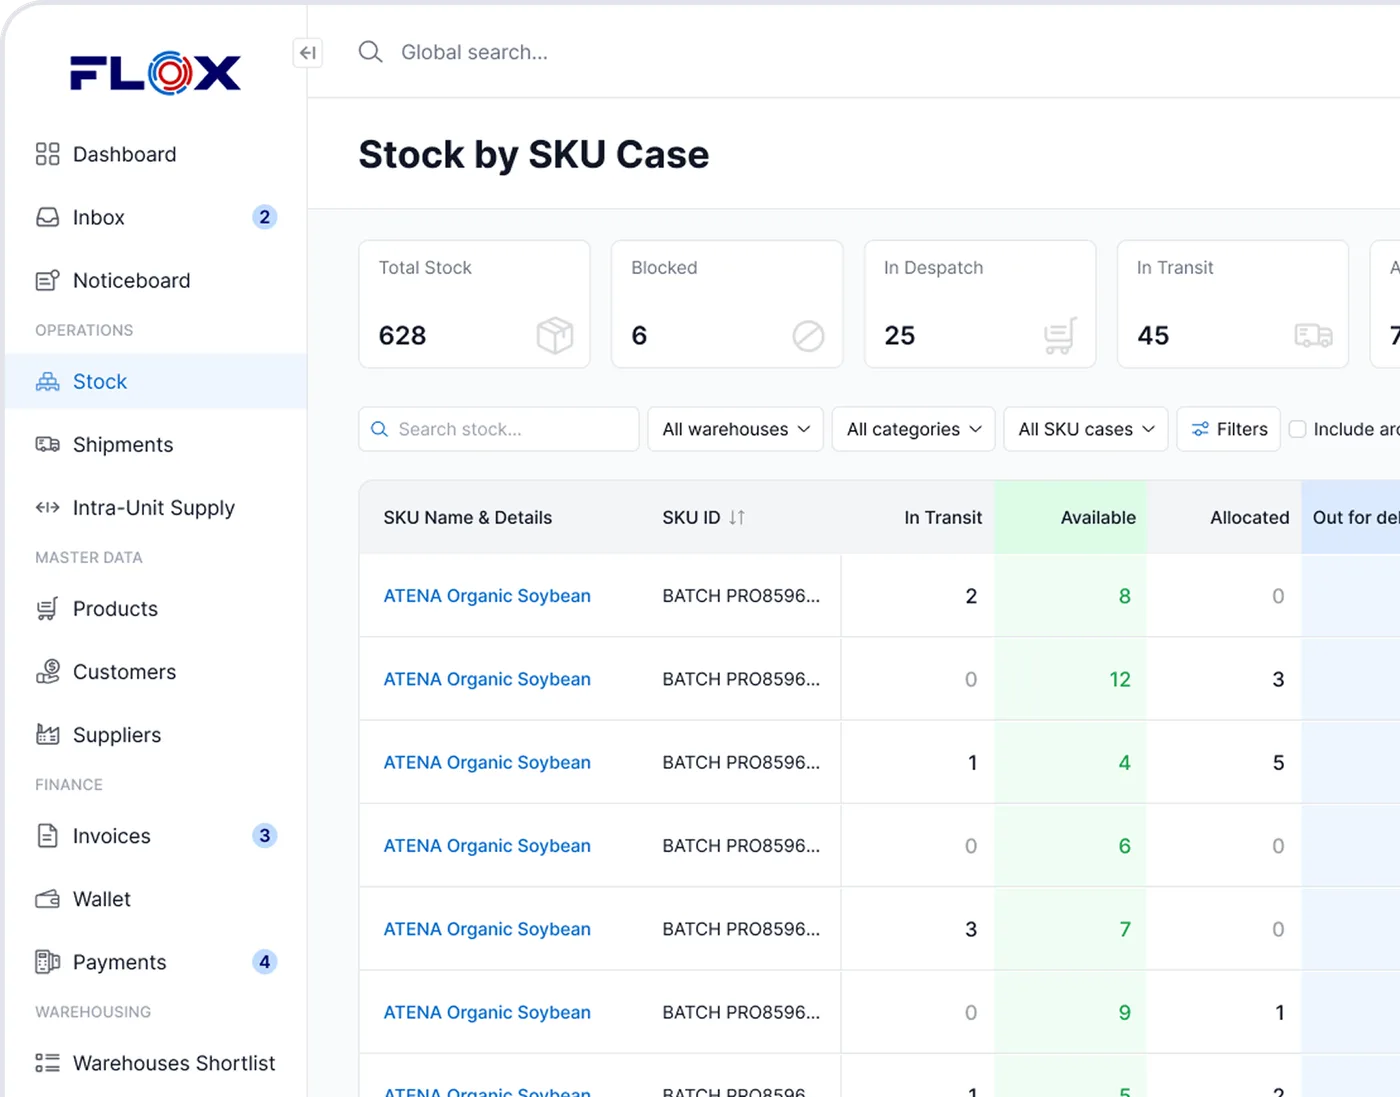Sort by SKU ID using the sort arrows
The height and width of the screenshot is (1097, 1400).
click(x=737, y=517)
